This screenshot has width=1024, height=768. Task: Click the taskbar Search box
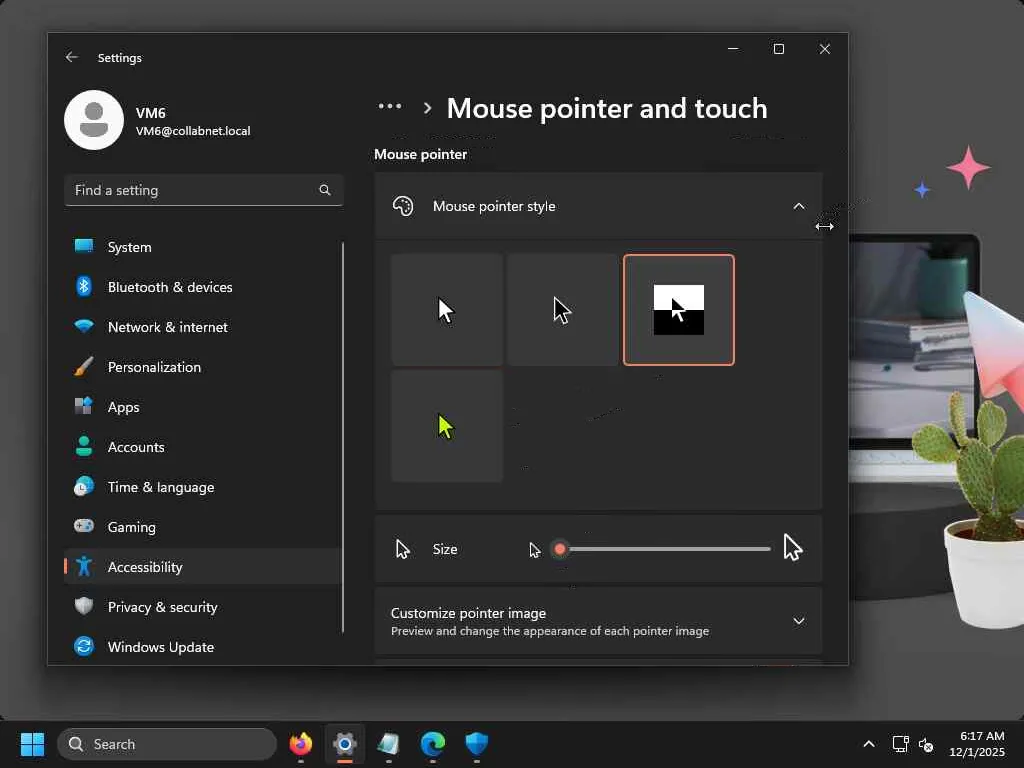click(167, 744)
